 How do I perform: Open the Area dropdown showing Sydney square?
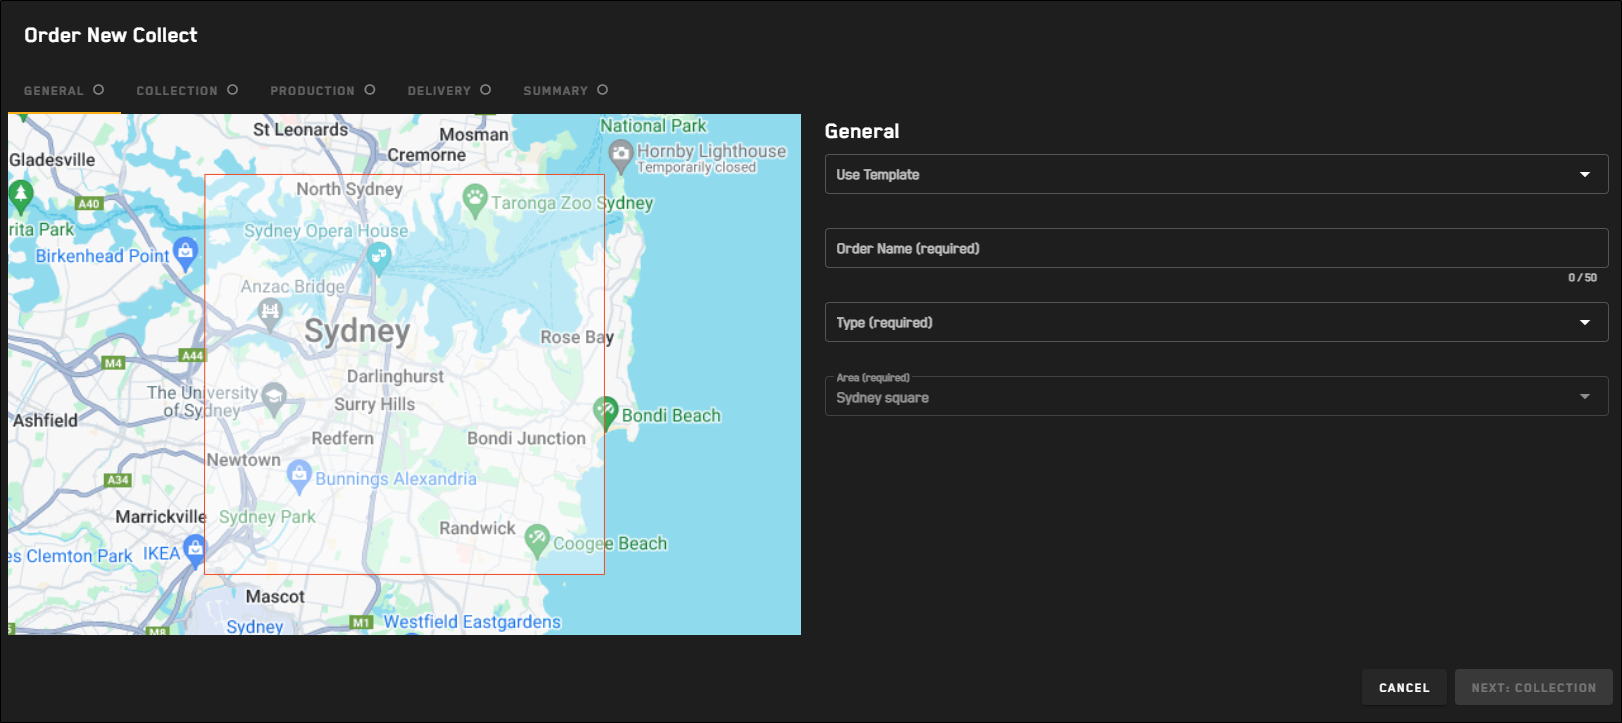(1215, 396)
